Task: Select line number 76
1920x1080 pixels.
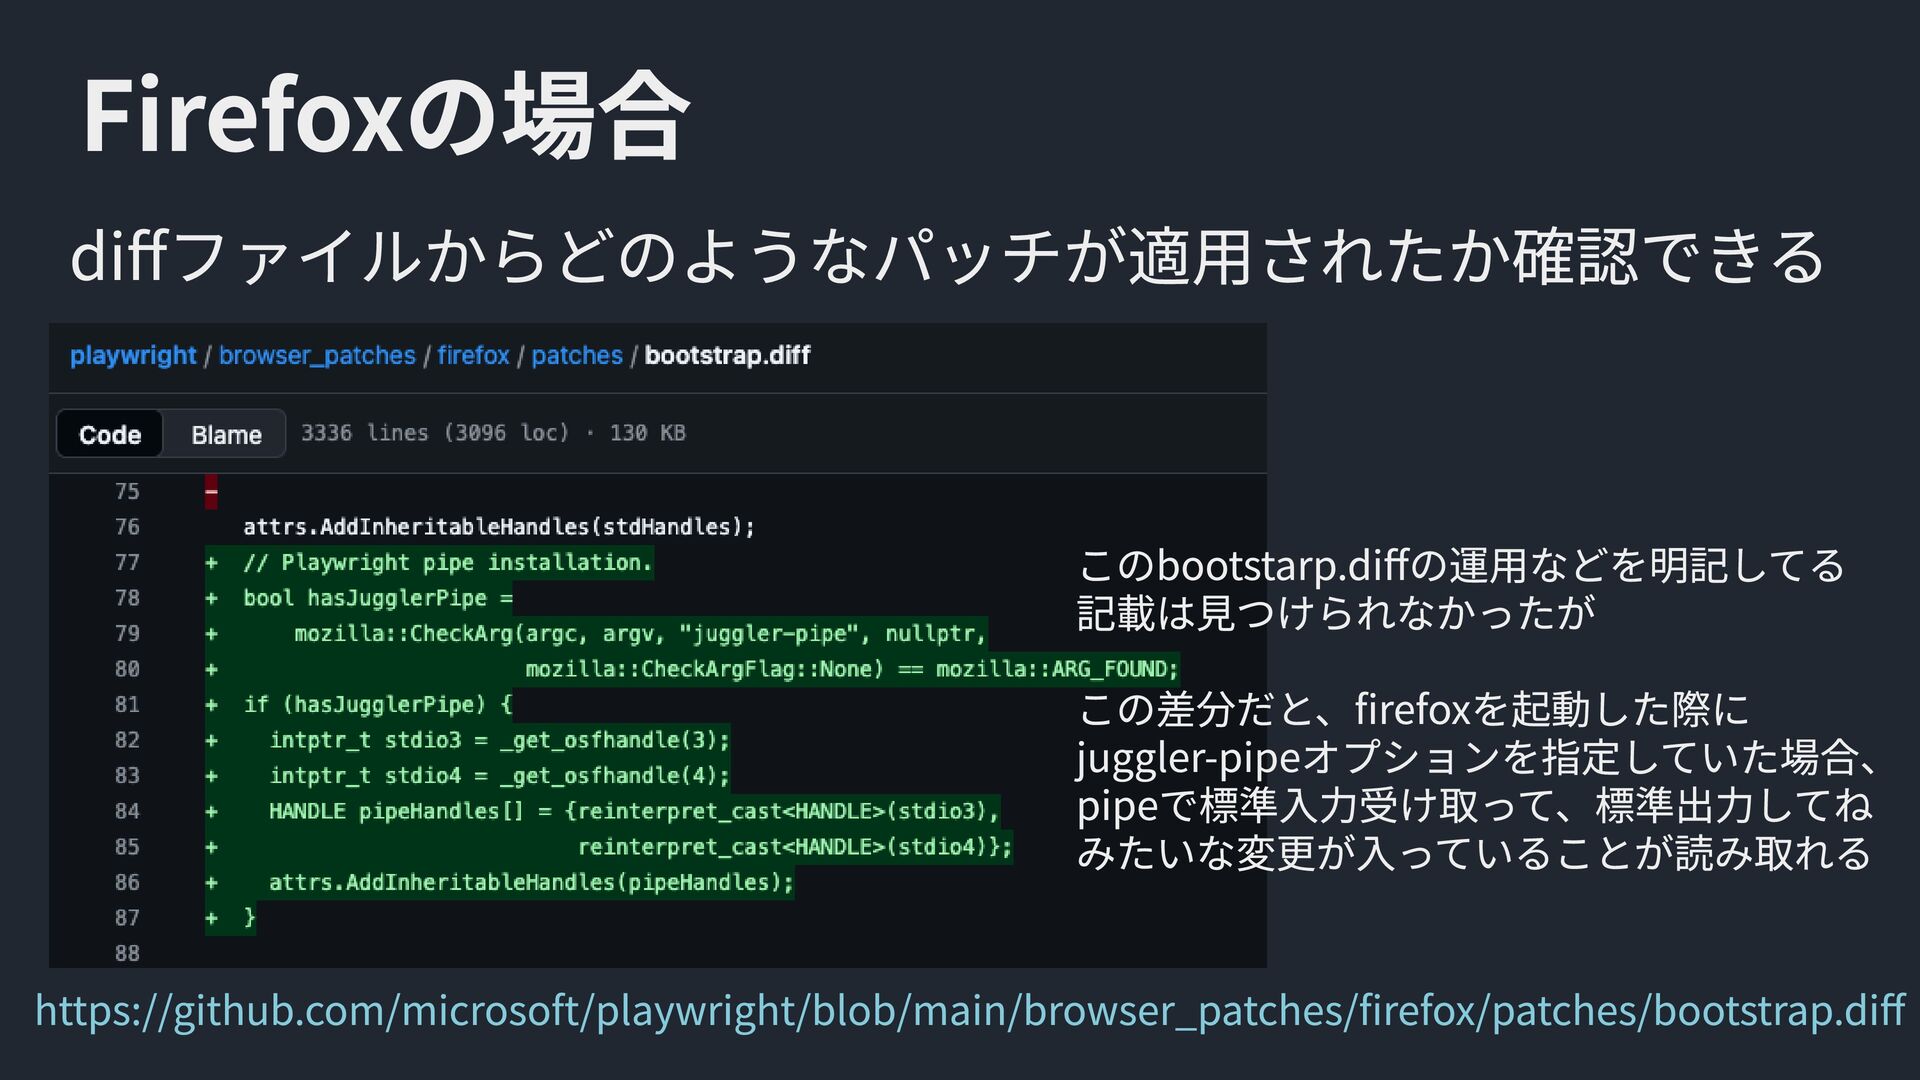Action: [127, 527]
